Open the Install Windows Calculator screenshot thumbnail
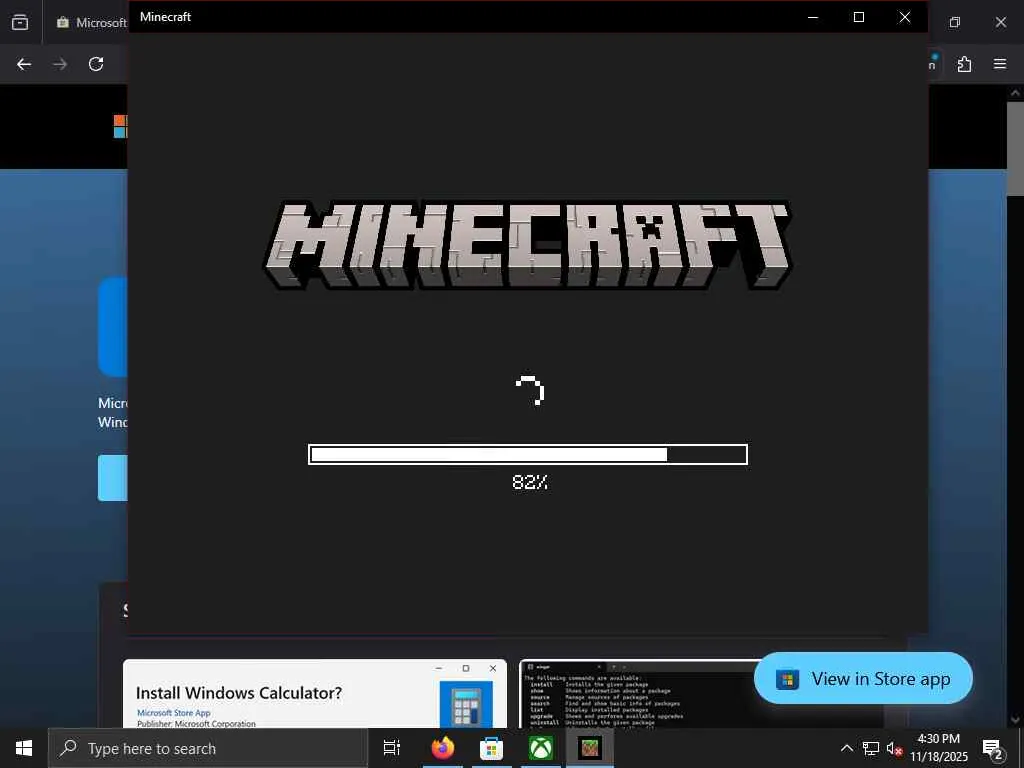 315,694
